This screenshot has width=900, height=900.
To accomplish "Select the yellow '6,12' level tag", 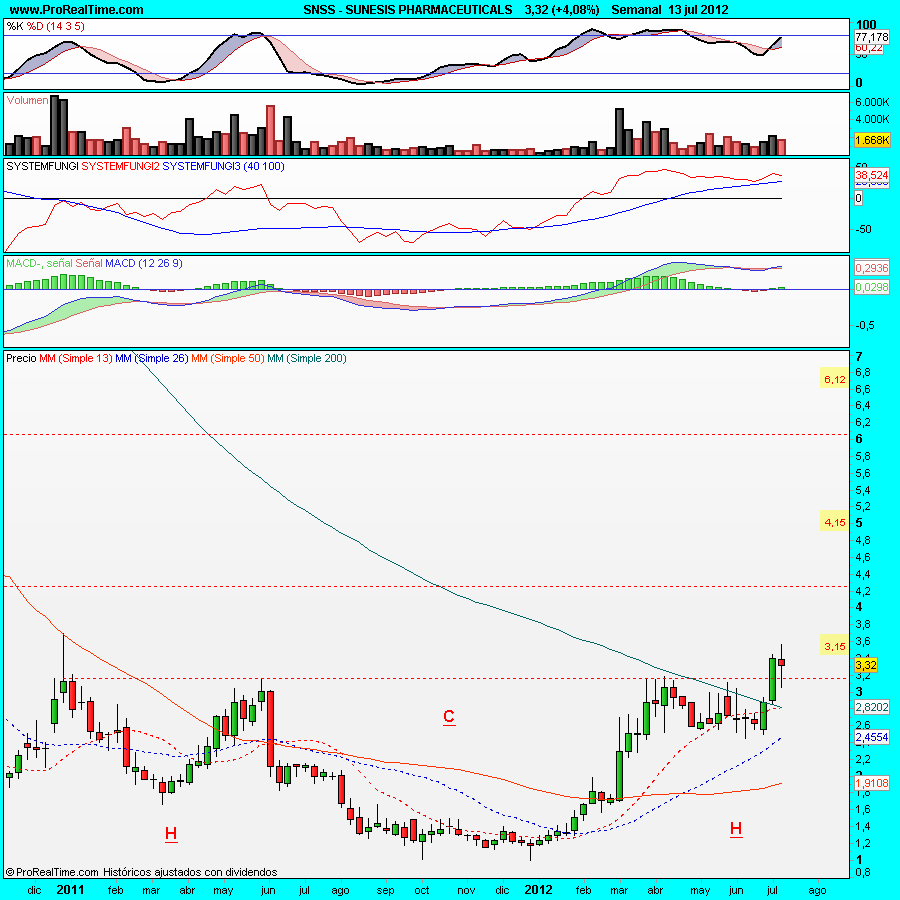I will click(835, 379).
